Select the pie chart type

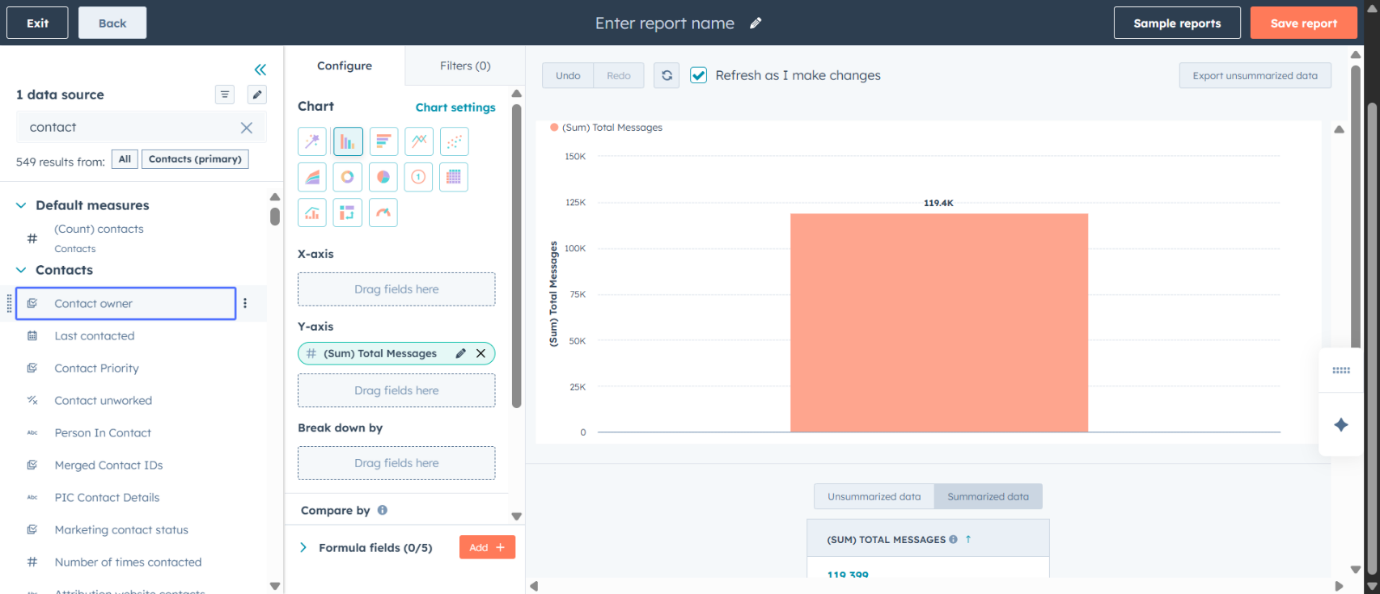tap(383, 177)
